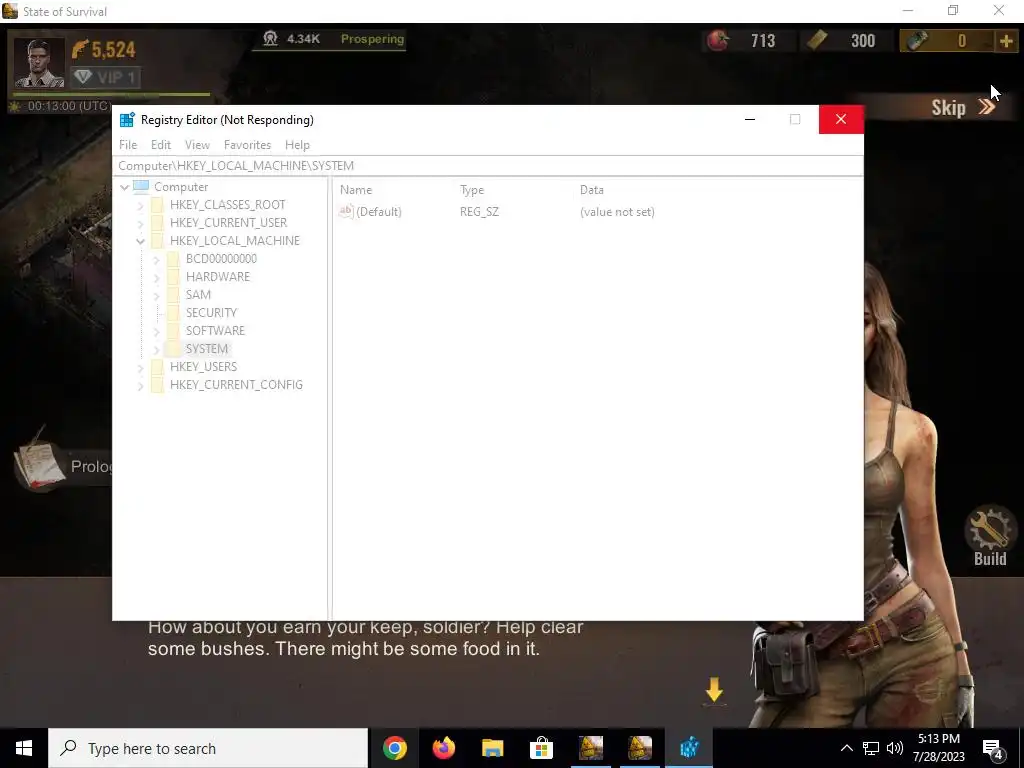Expand the SAM key
The image size is (1024, 768).
pos(156,295)
